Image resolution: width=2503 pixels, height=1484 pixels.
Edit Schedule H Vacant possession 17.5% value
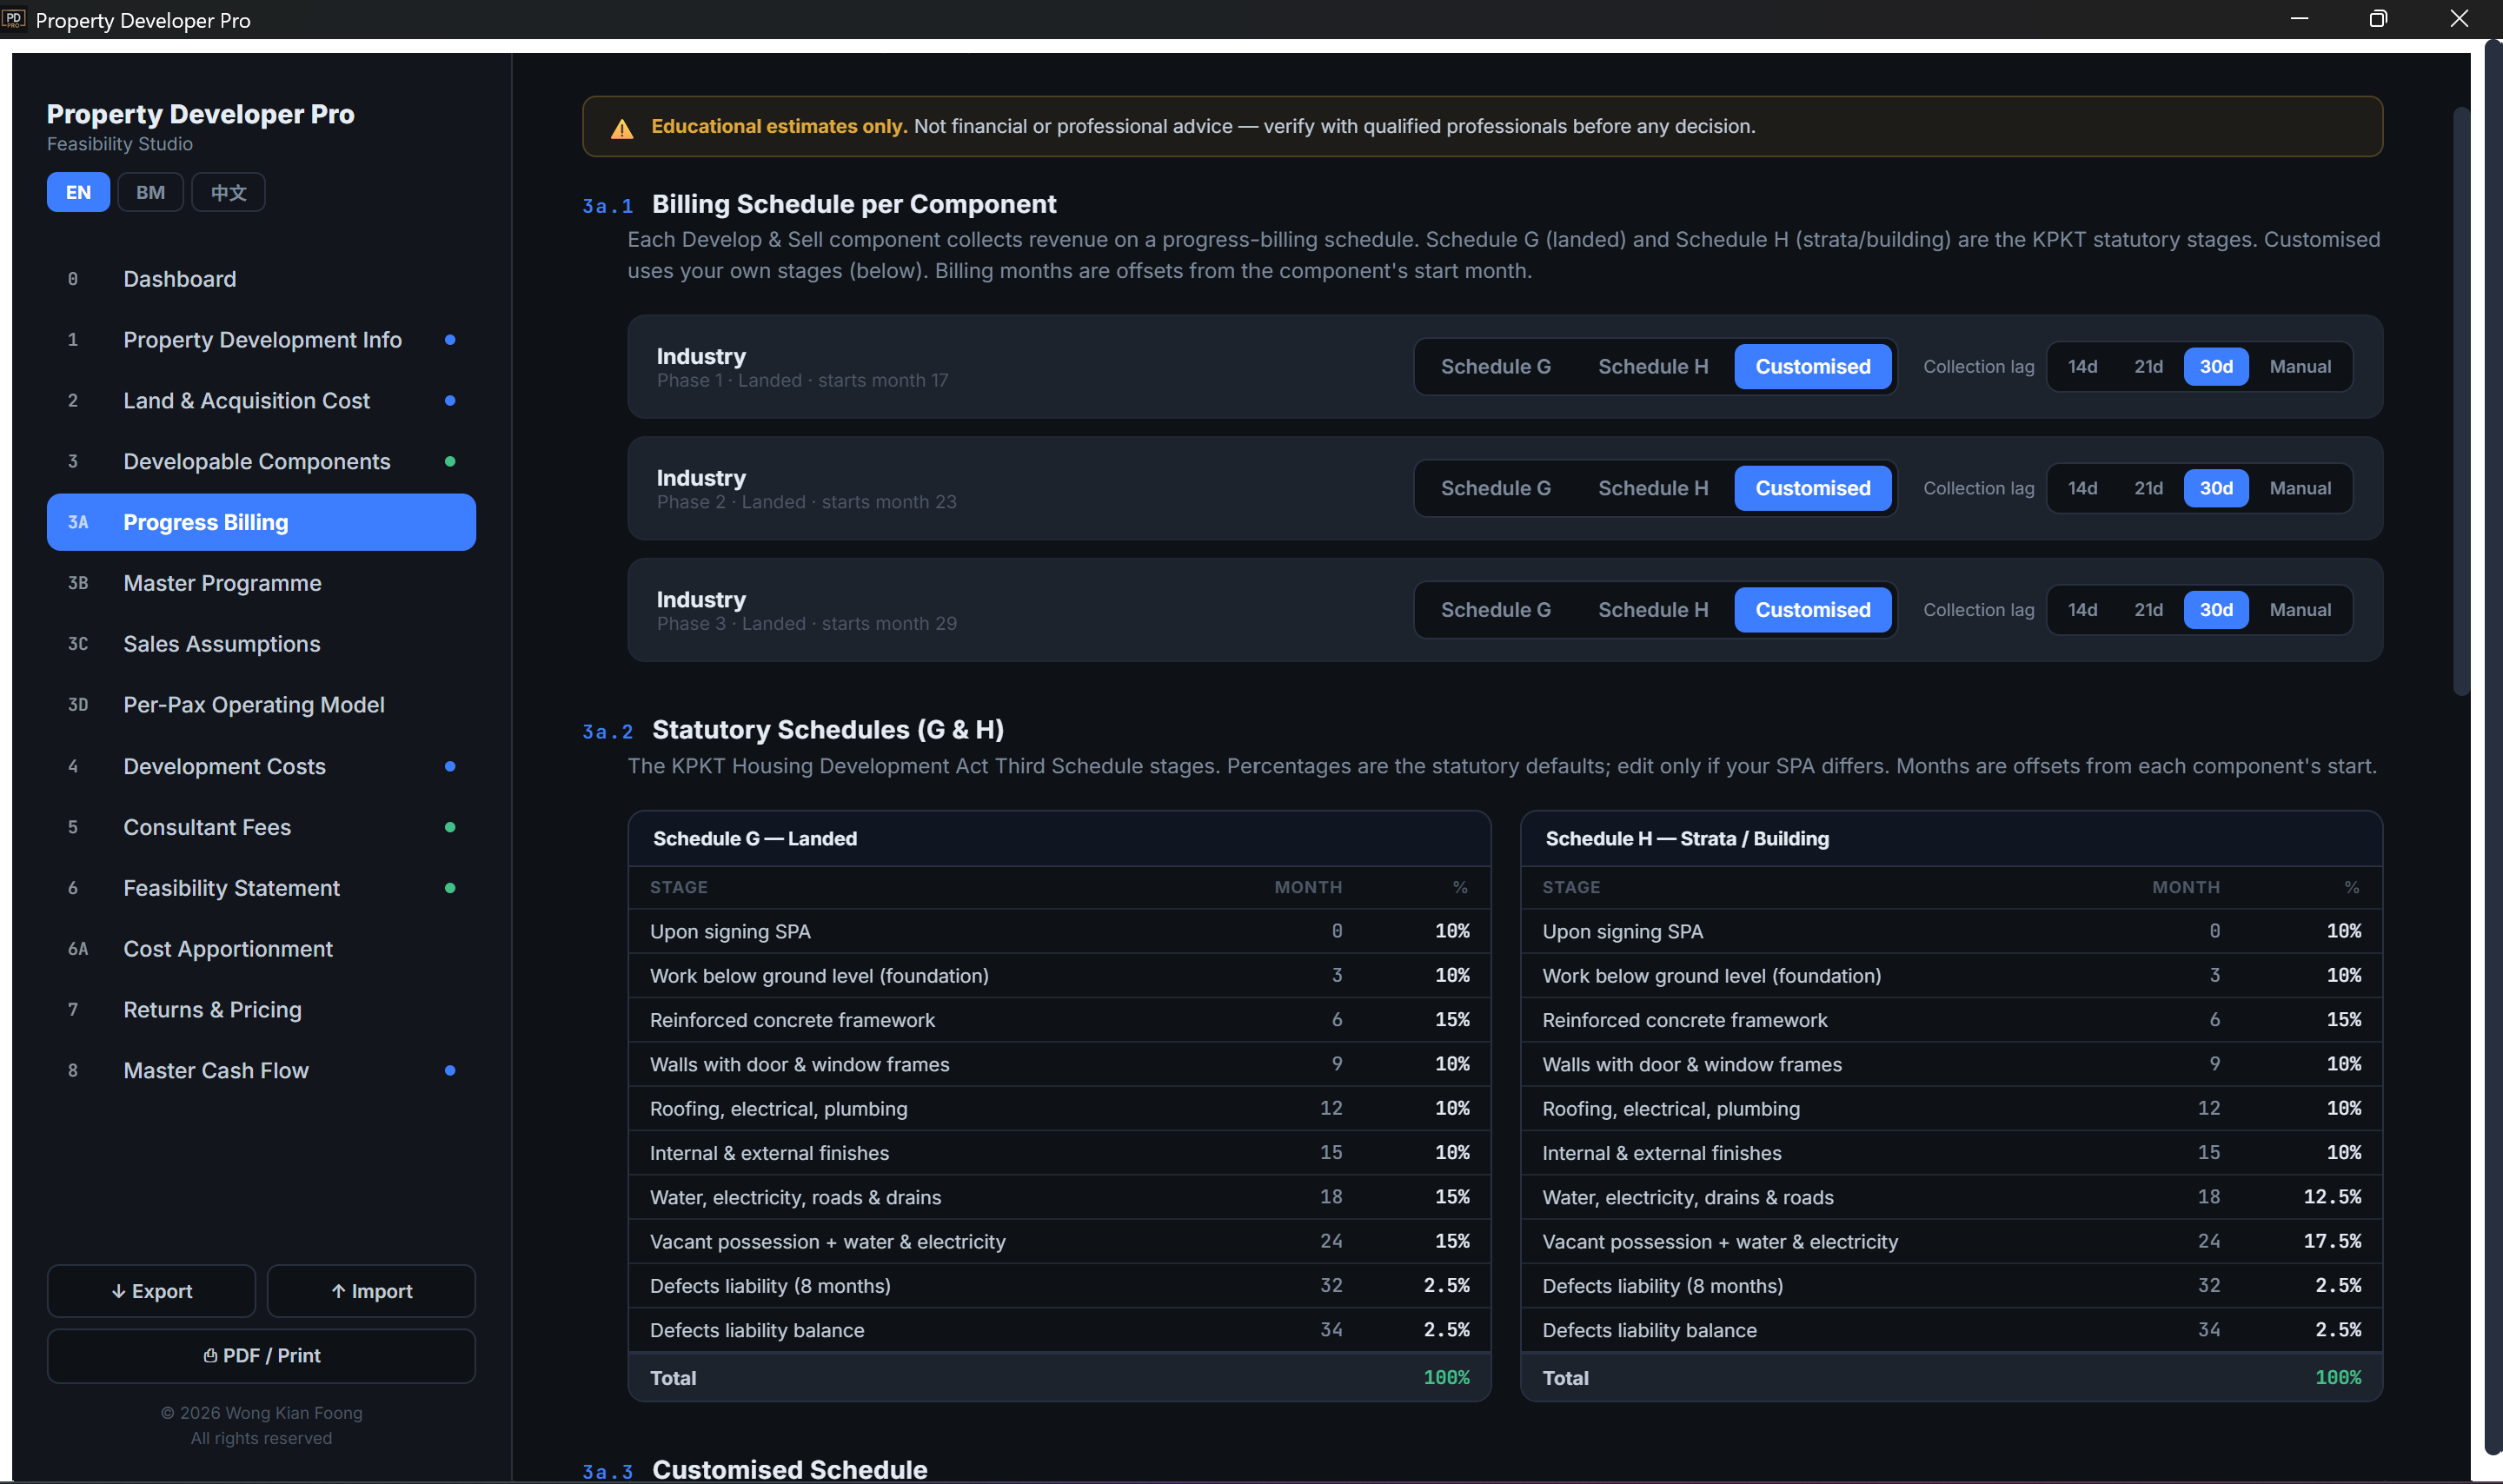pyautogui.click(x=2332, y=1241)
